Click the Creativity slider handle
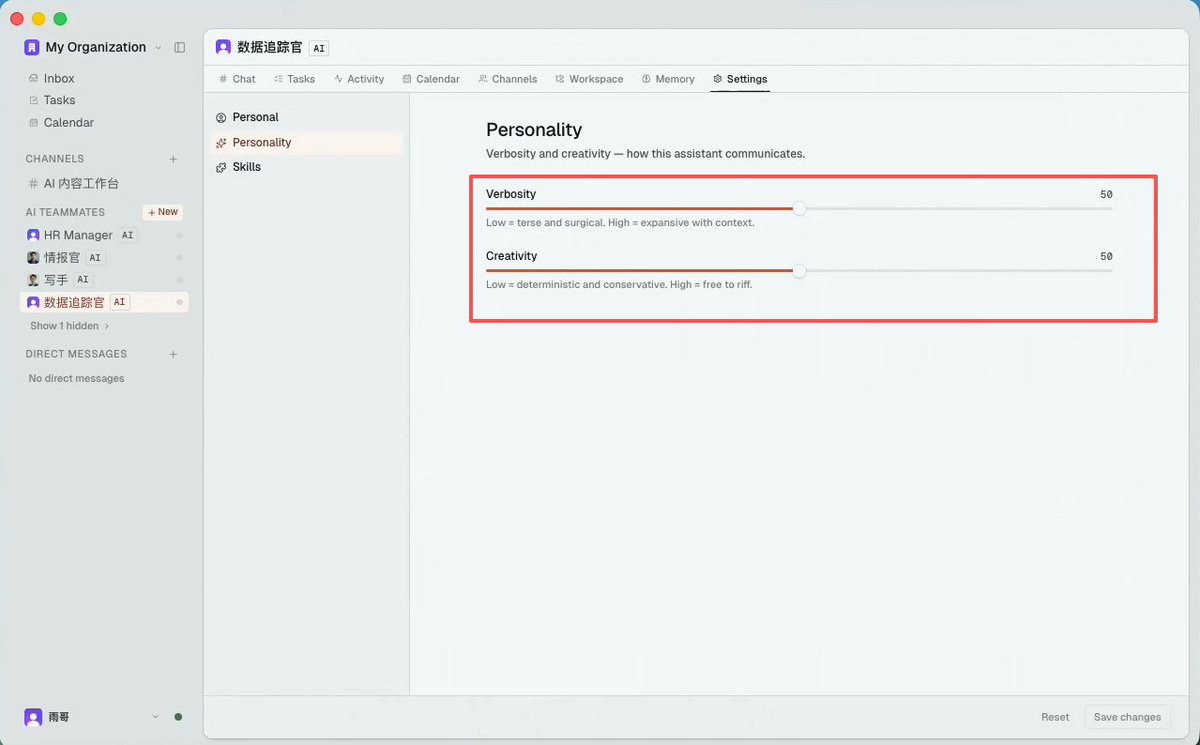The image size is (1200, 745). 799,270
